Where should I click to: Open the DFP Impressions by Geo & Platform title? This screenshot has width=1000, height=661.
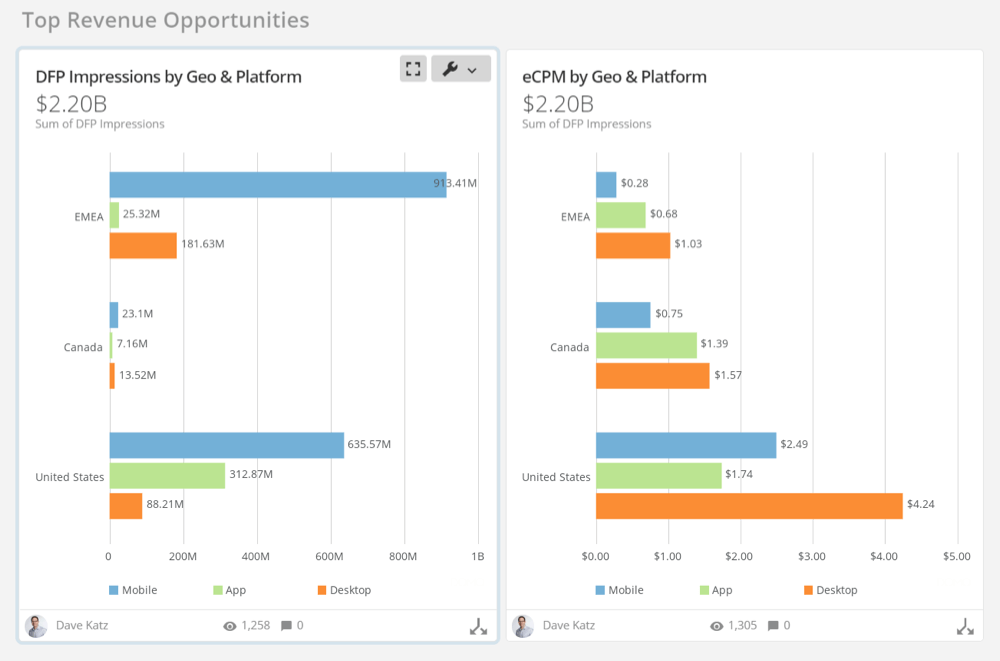click(168, 77)
